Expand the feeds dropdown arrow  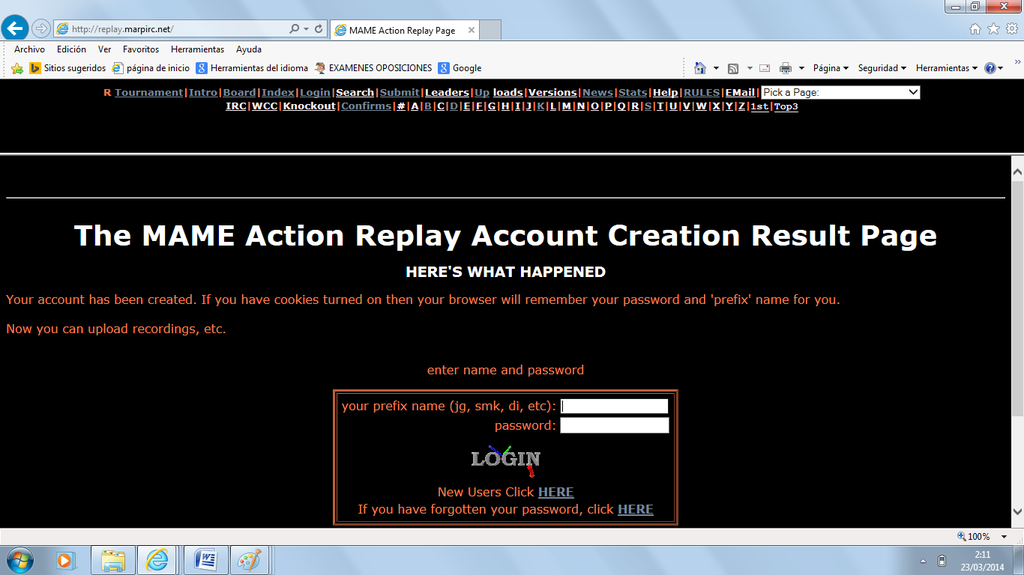pos(750,68)
